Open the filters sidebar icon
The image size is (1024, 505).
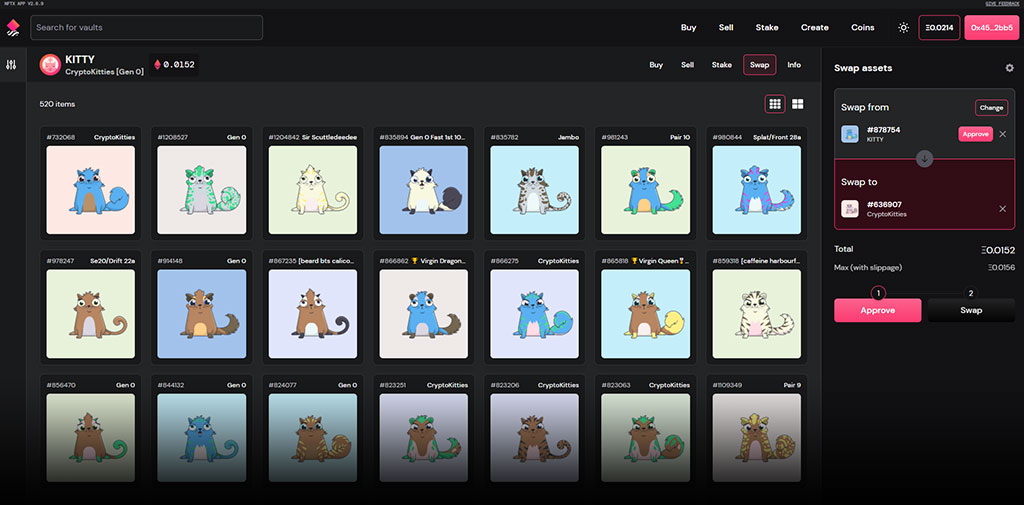tap(12, 65)
